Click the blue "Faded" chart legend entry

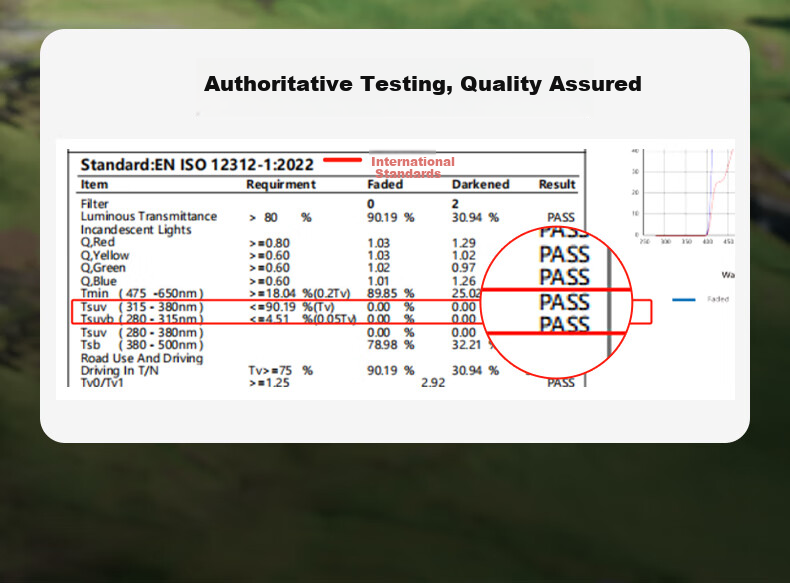[x=701, y=299]
